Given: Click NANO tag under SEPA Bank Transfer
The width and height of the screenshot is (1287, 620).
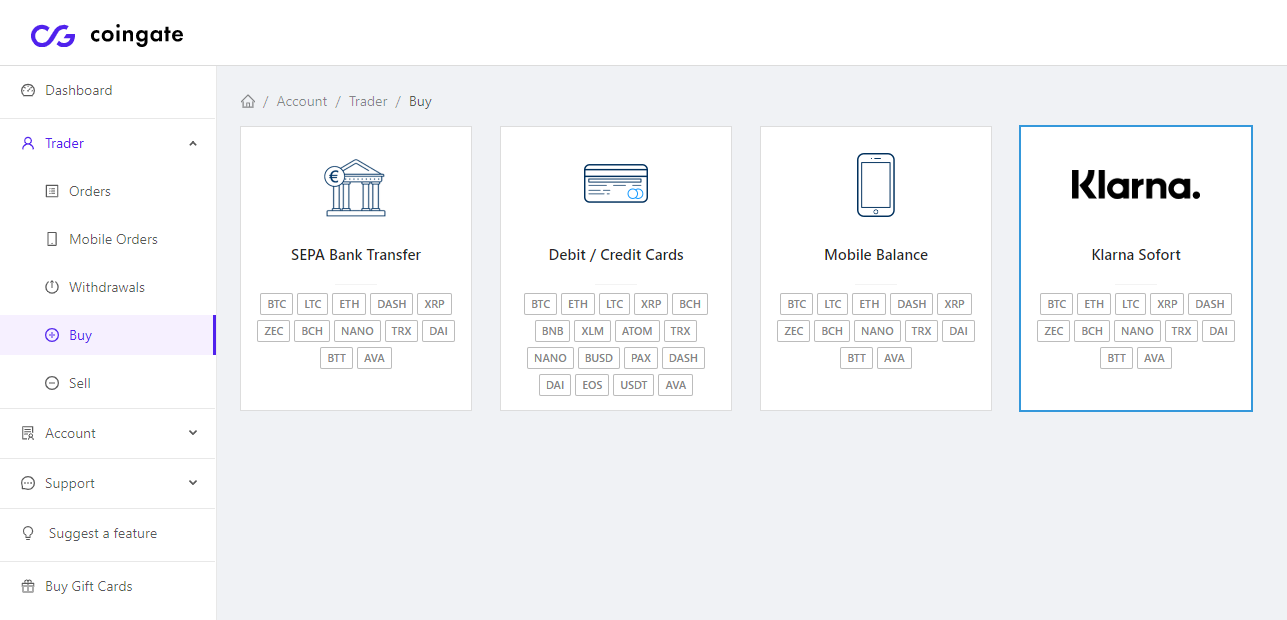Looking at the screenshot, I should [357, 331].
